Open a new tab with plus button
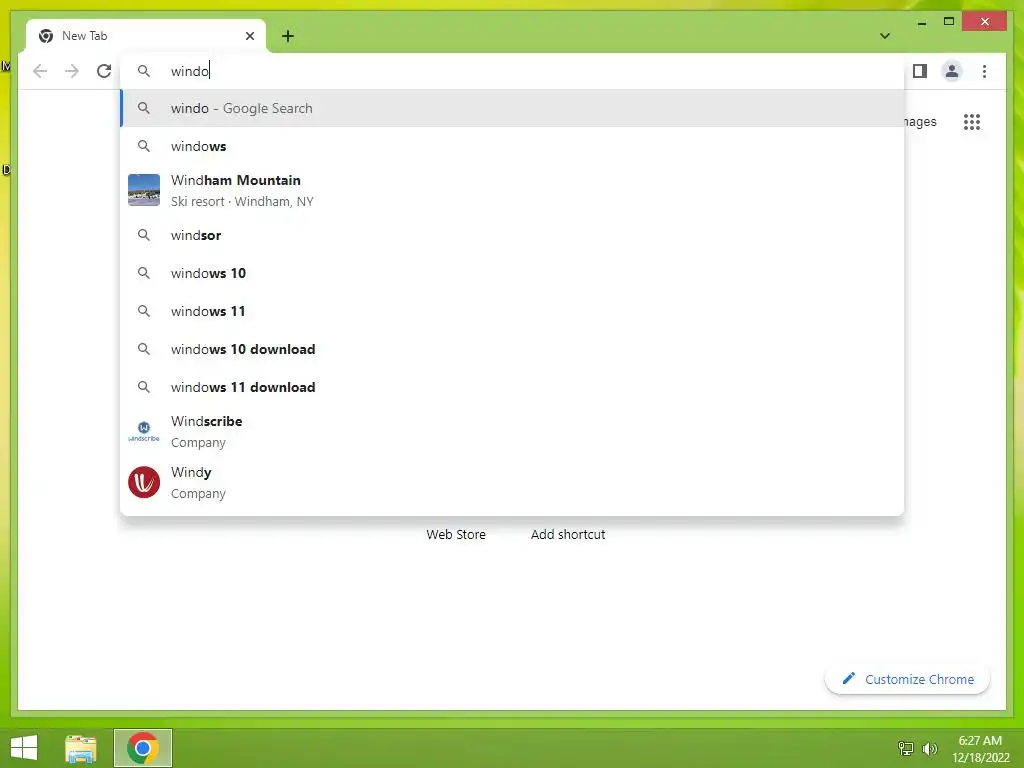 [x=288, y=36]
